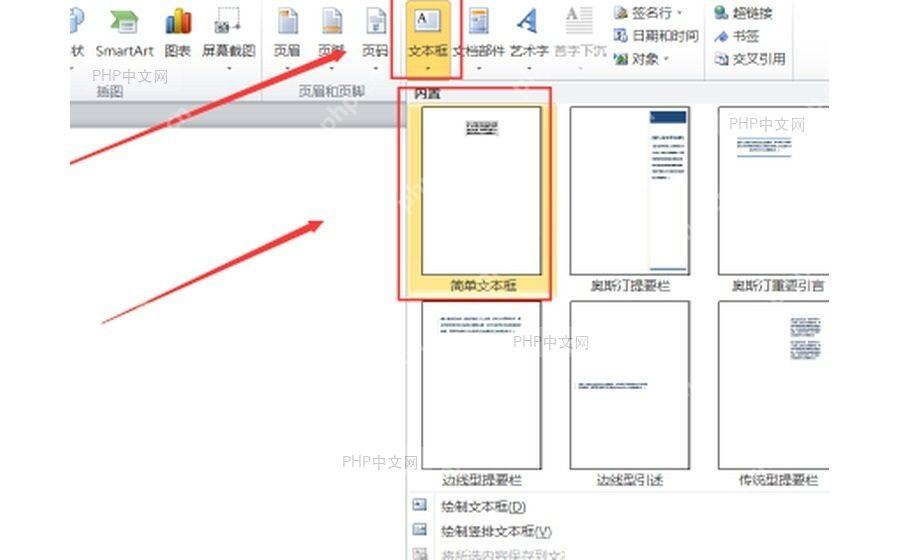Click the drop cap (首字下沉) icon
This screenshot has width=900, height=560.
tap(579, 22)
